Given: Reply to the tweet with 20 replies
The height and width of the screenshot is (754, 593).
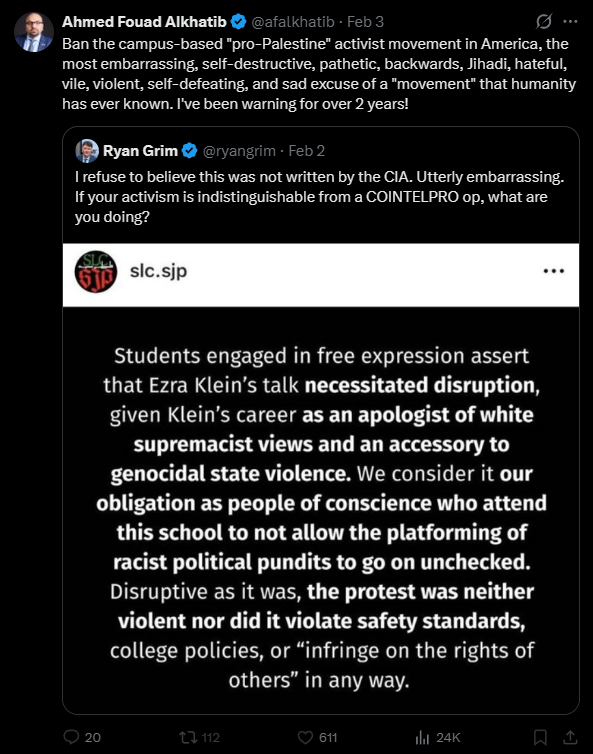Looking at the screenshot, I should click(82, 737).
